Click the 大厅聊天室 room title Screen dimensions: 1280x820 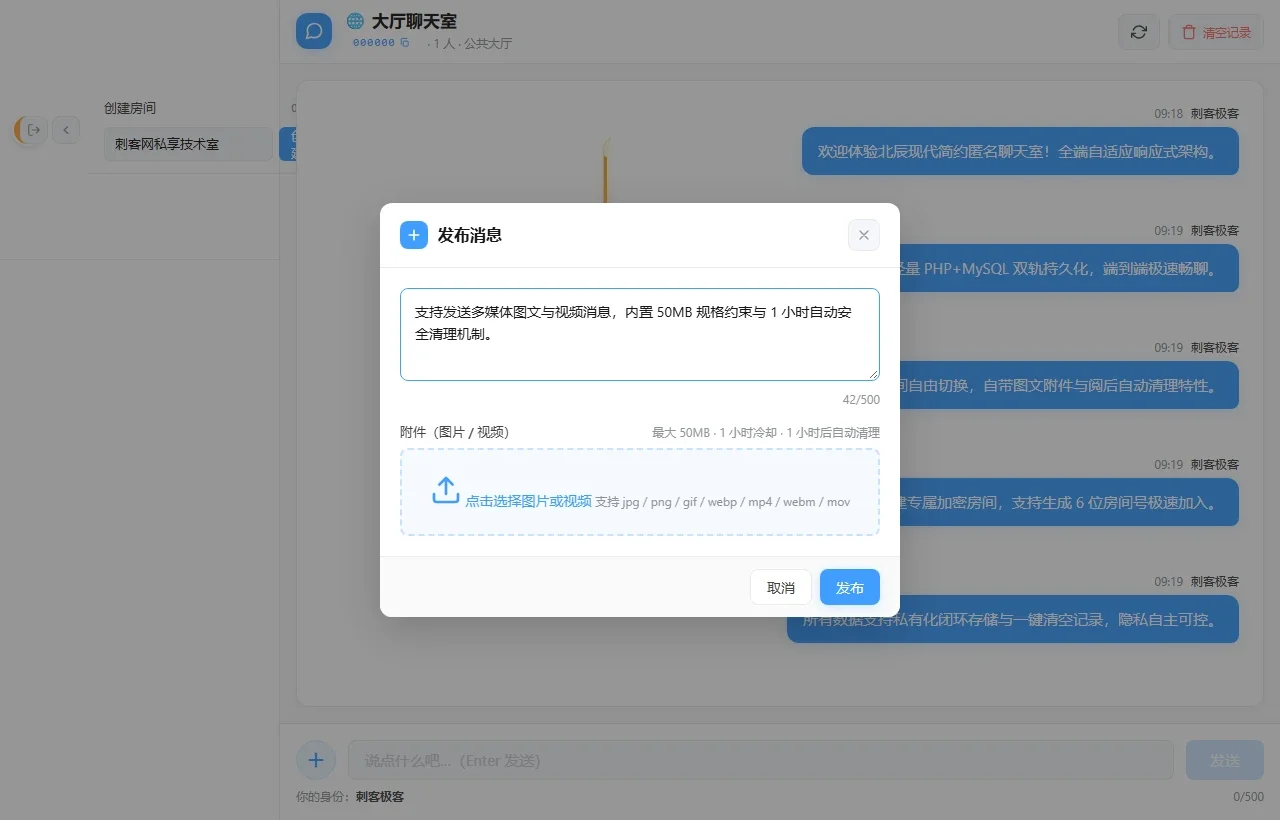coord(414,21)
